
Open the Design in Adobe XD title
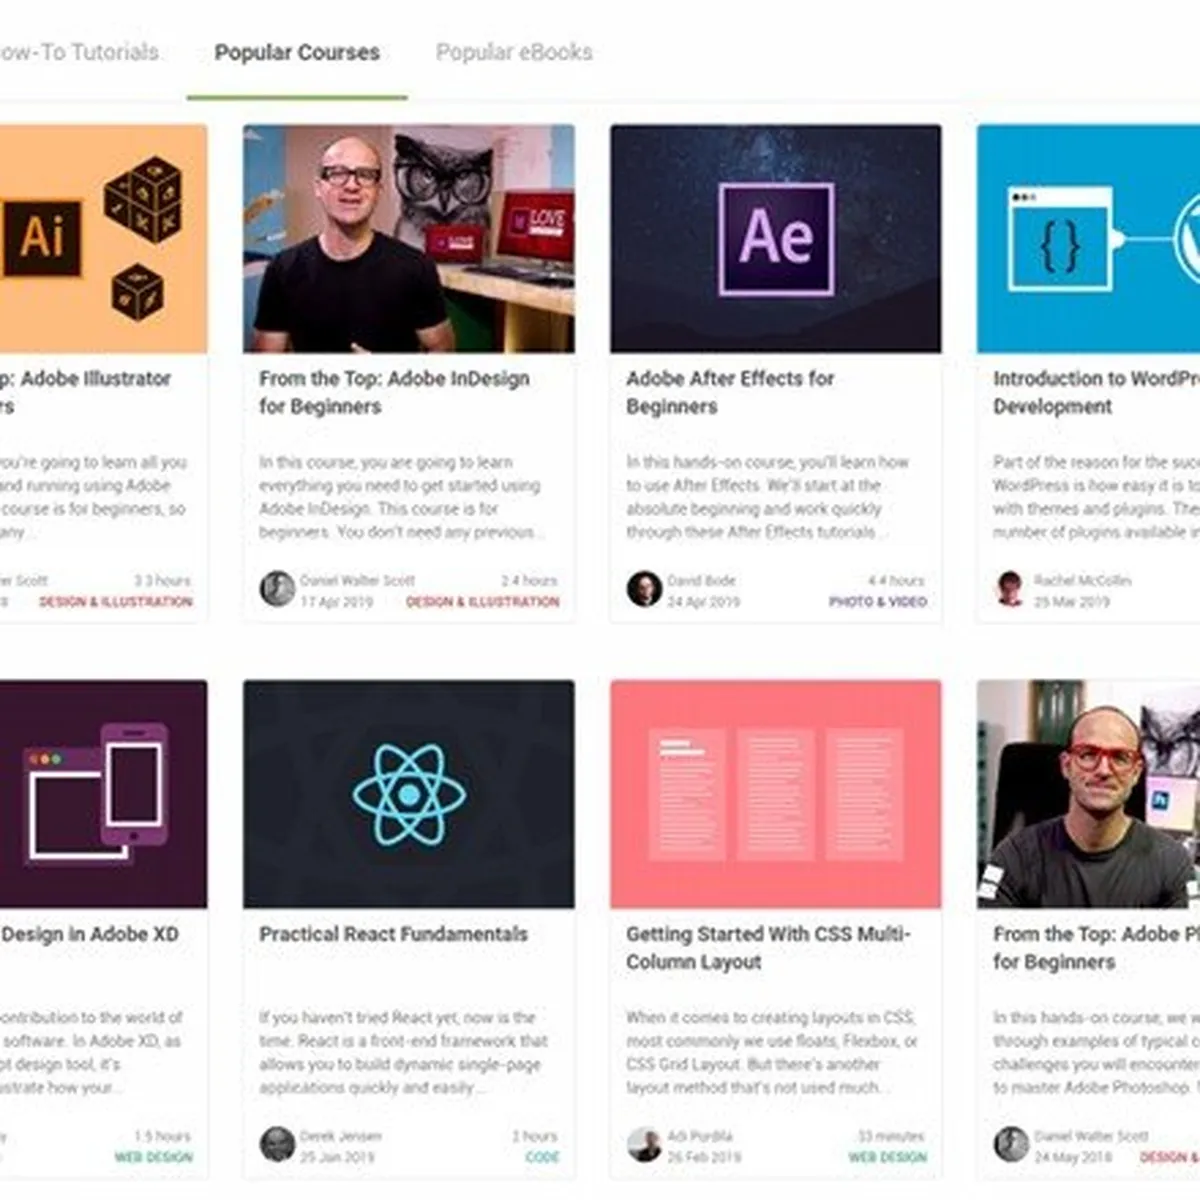90,934
